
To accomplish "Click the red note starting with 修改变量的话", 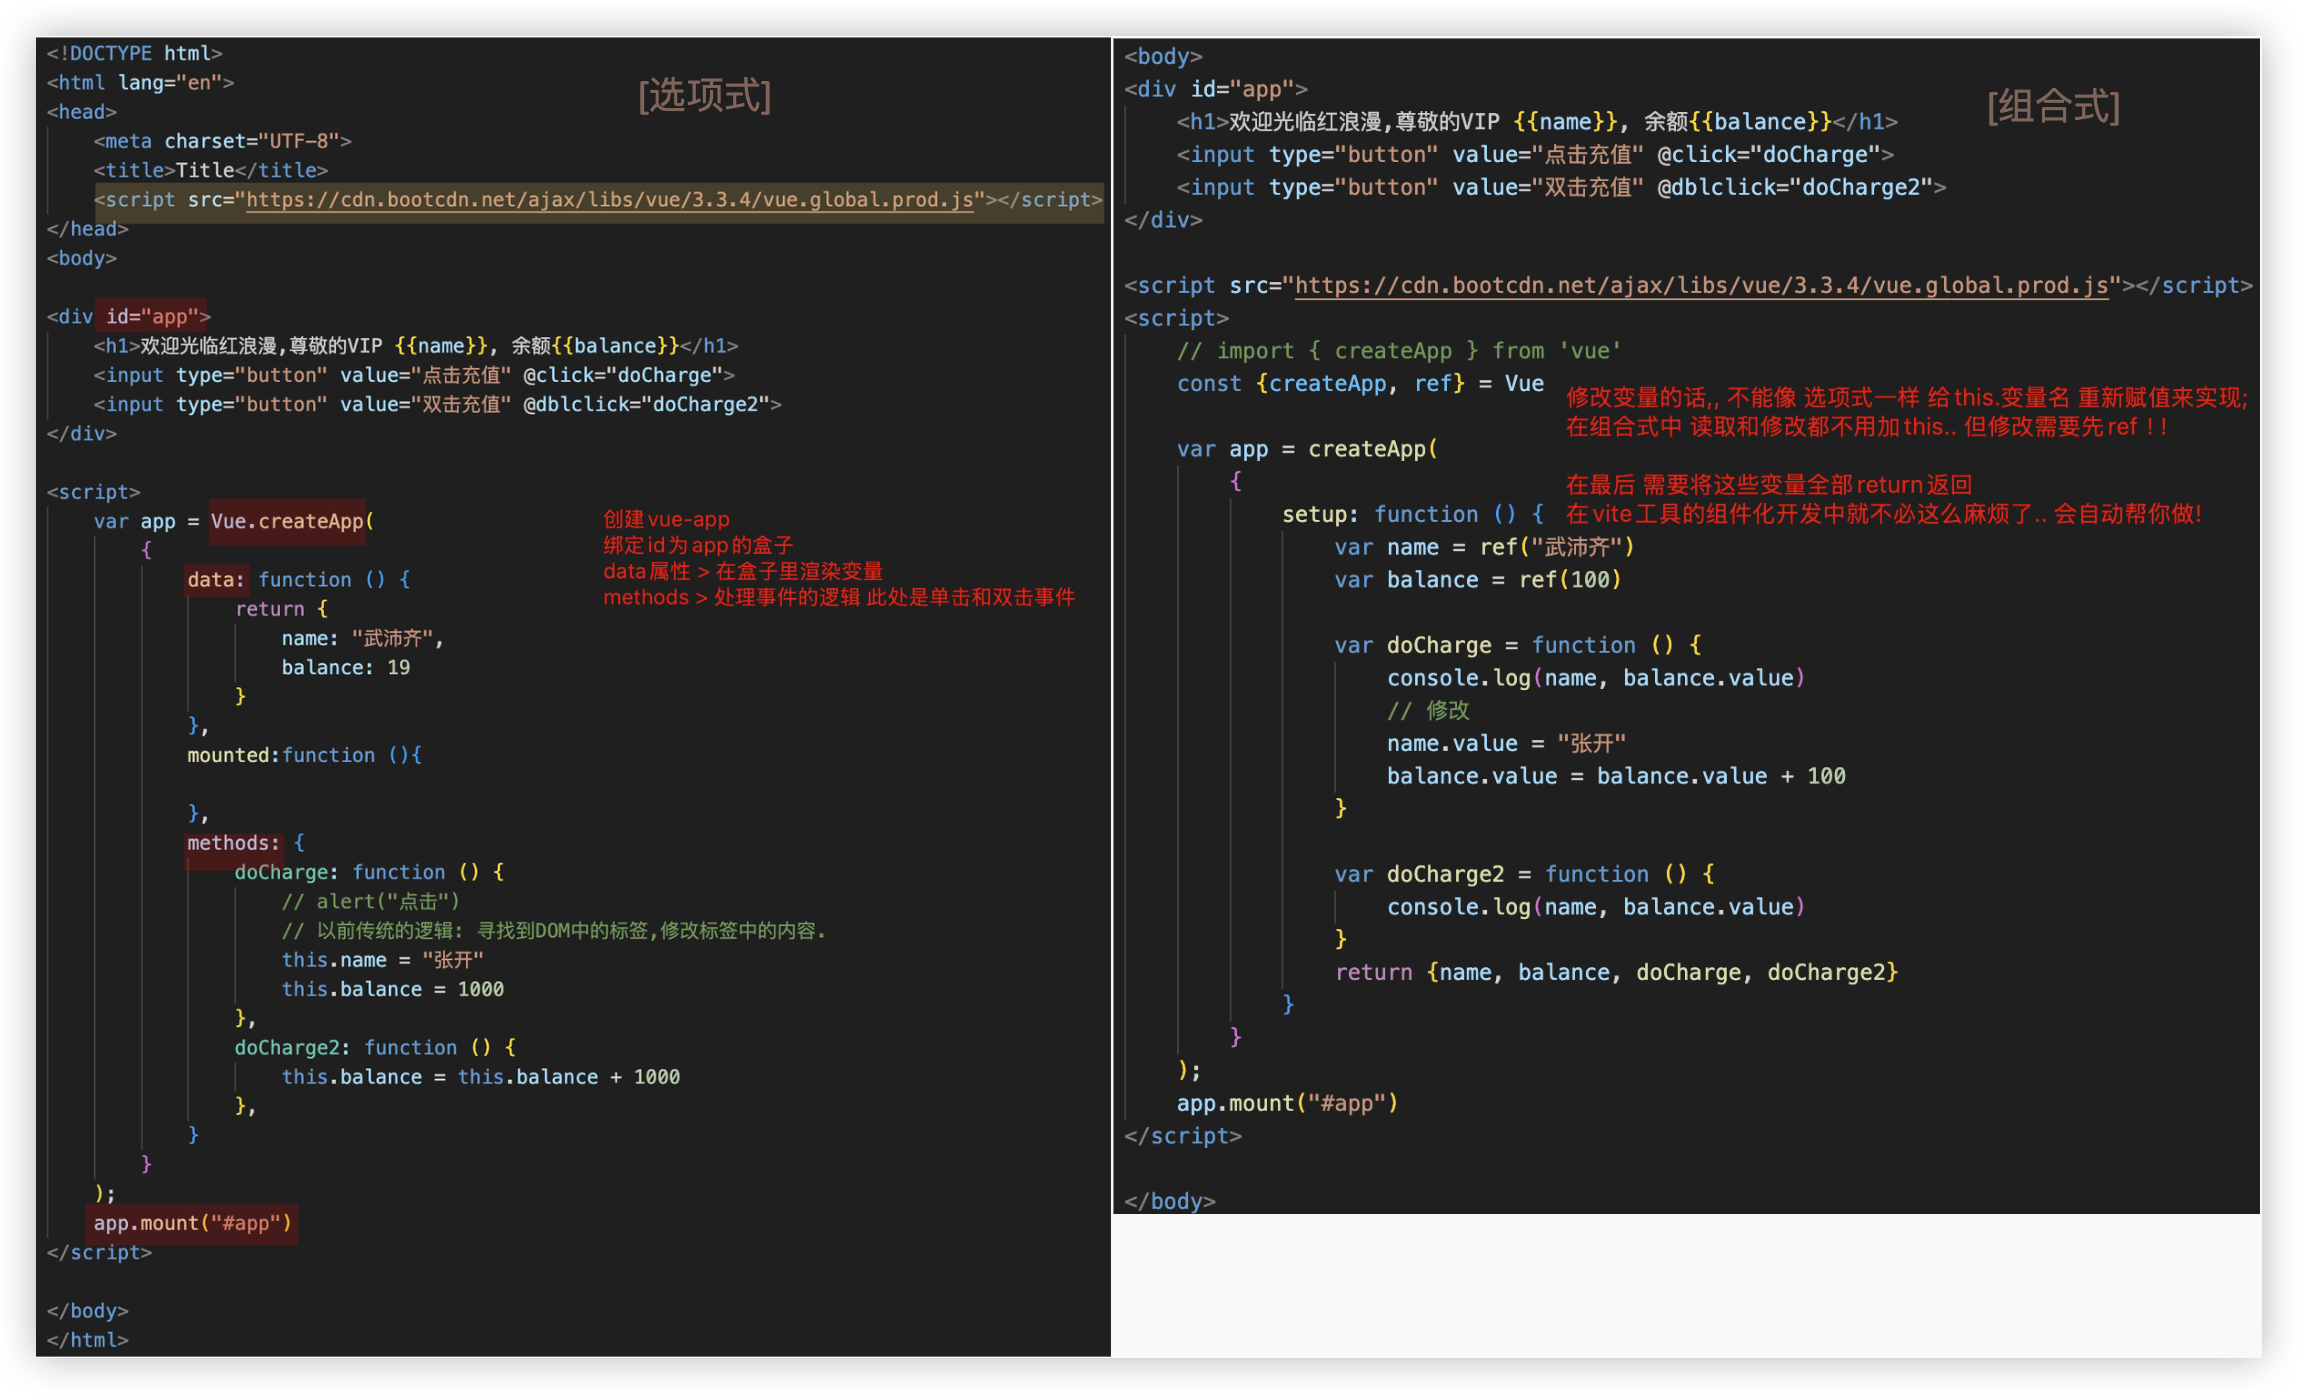I will click(1905, 398).
